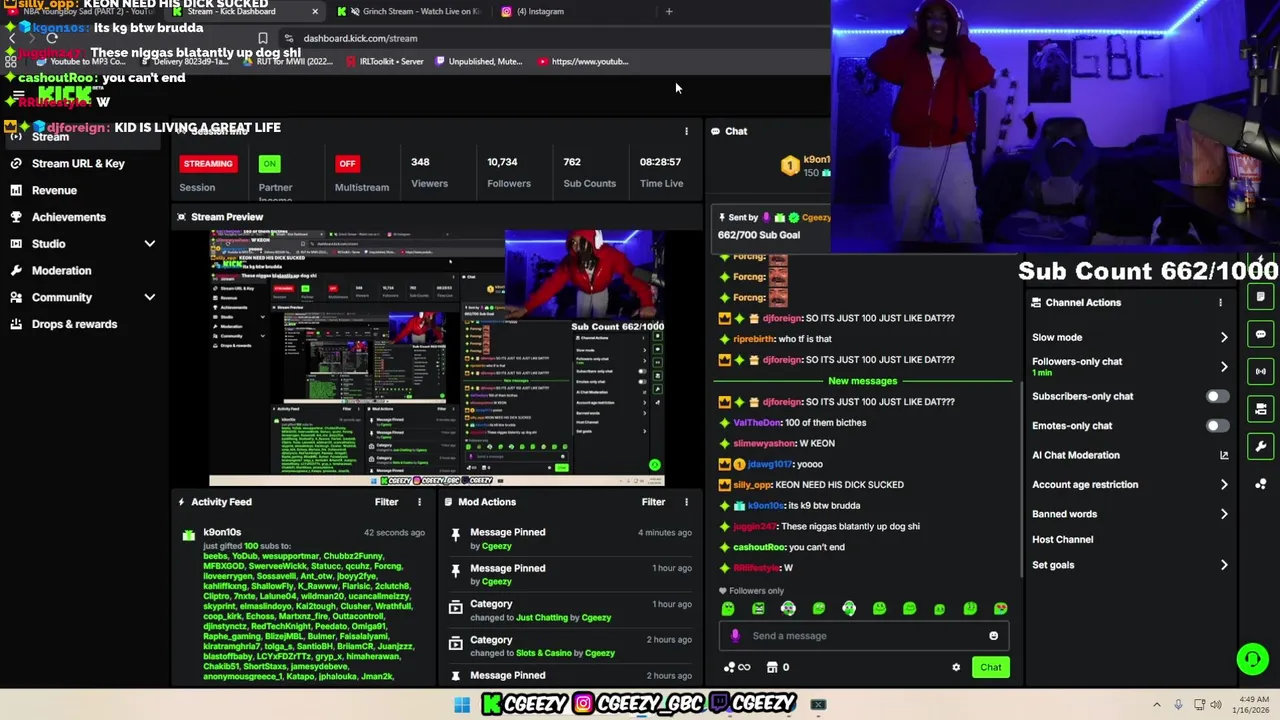Click the broadcast signal icon in right rail
This screenshot has height=720, width=1280.
1261,371
